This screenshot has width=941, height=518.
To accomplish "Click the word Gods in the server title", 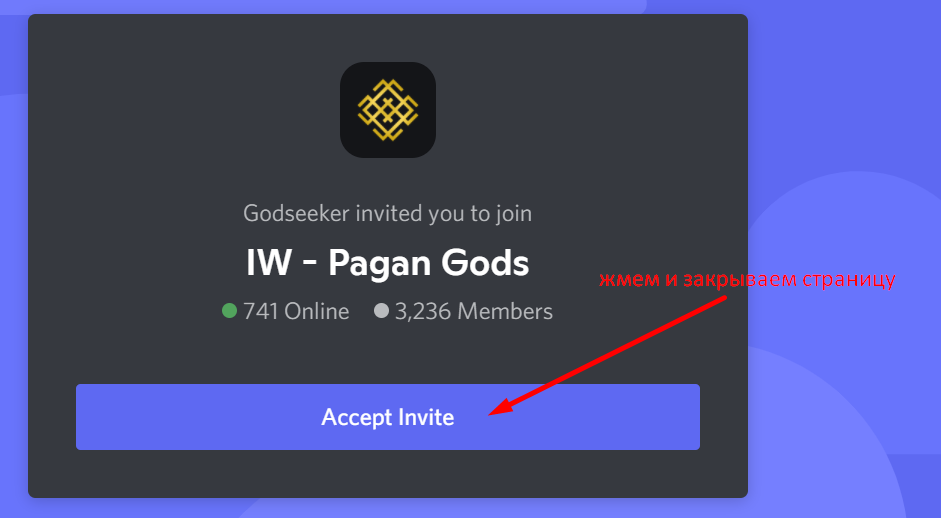I will tap(485, 263).
